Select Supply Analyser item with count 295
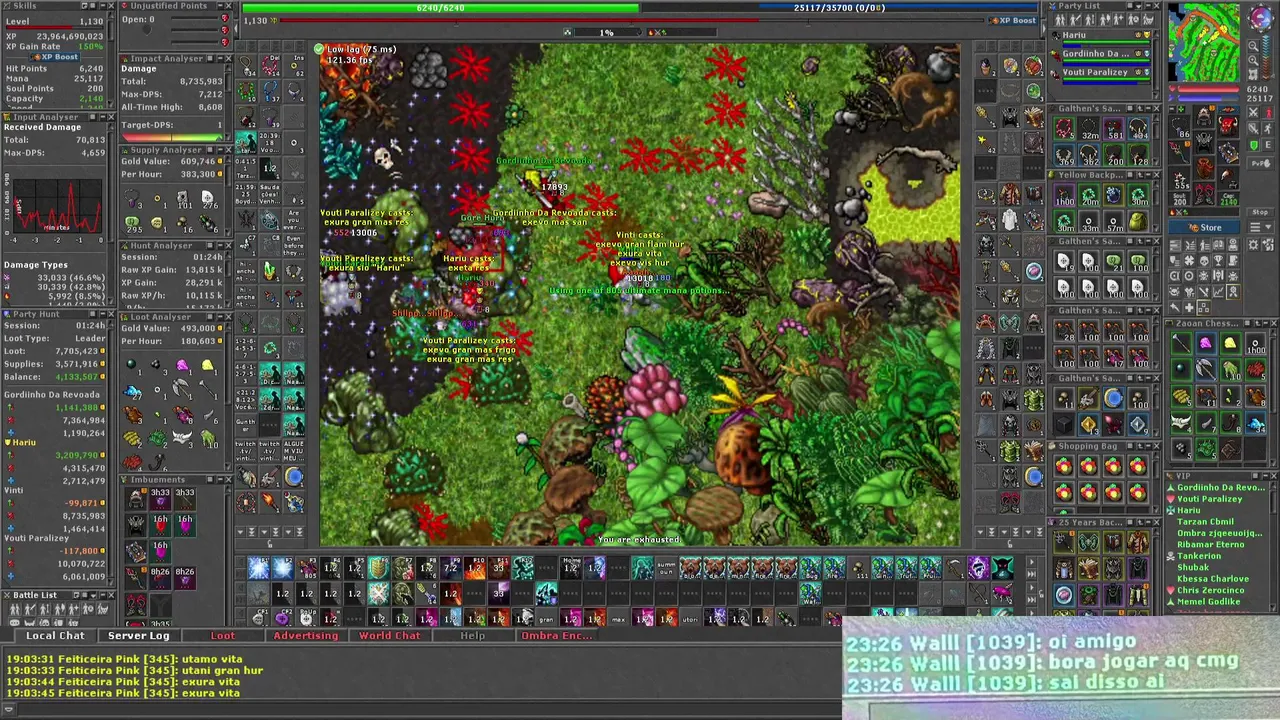The image size is (1280, 720). tap(133, 223)
